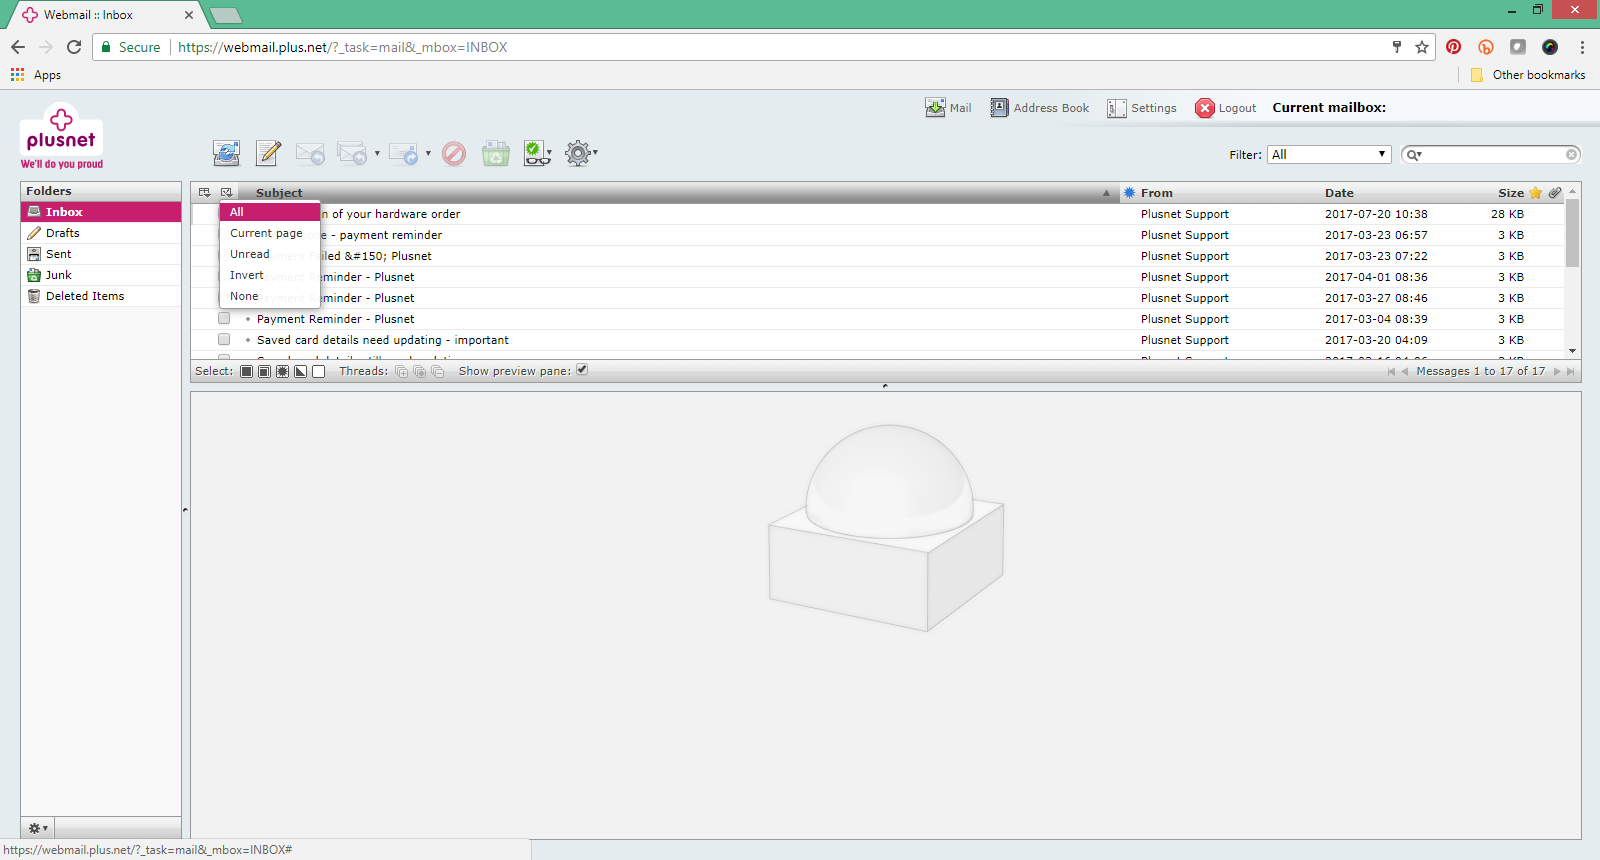
Task: Tick the Saved card details message checkbox
Action: click(x=224, y=340)
